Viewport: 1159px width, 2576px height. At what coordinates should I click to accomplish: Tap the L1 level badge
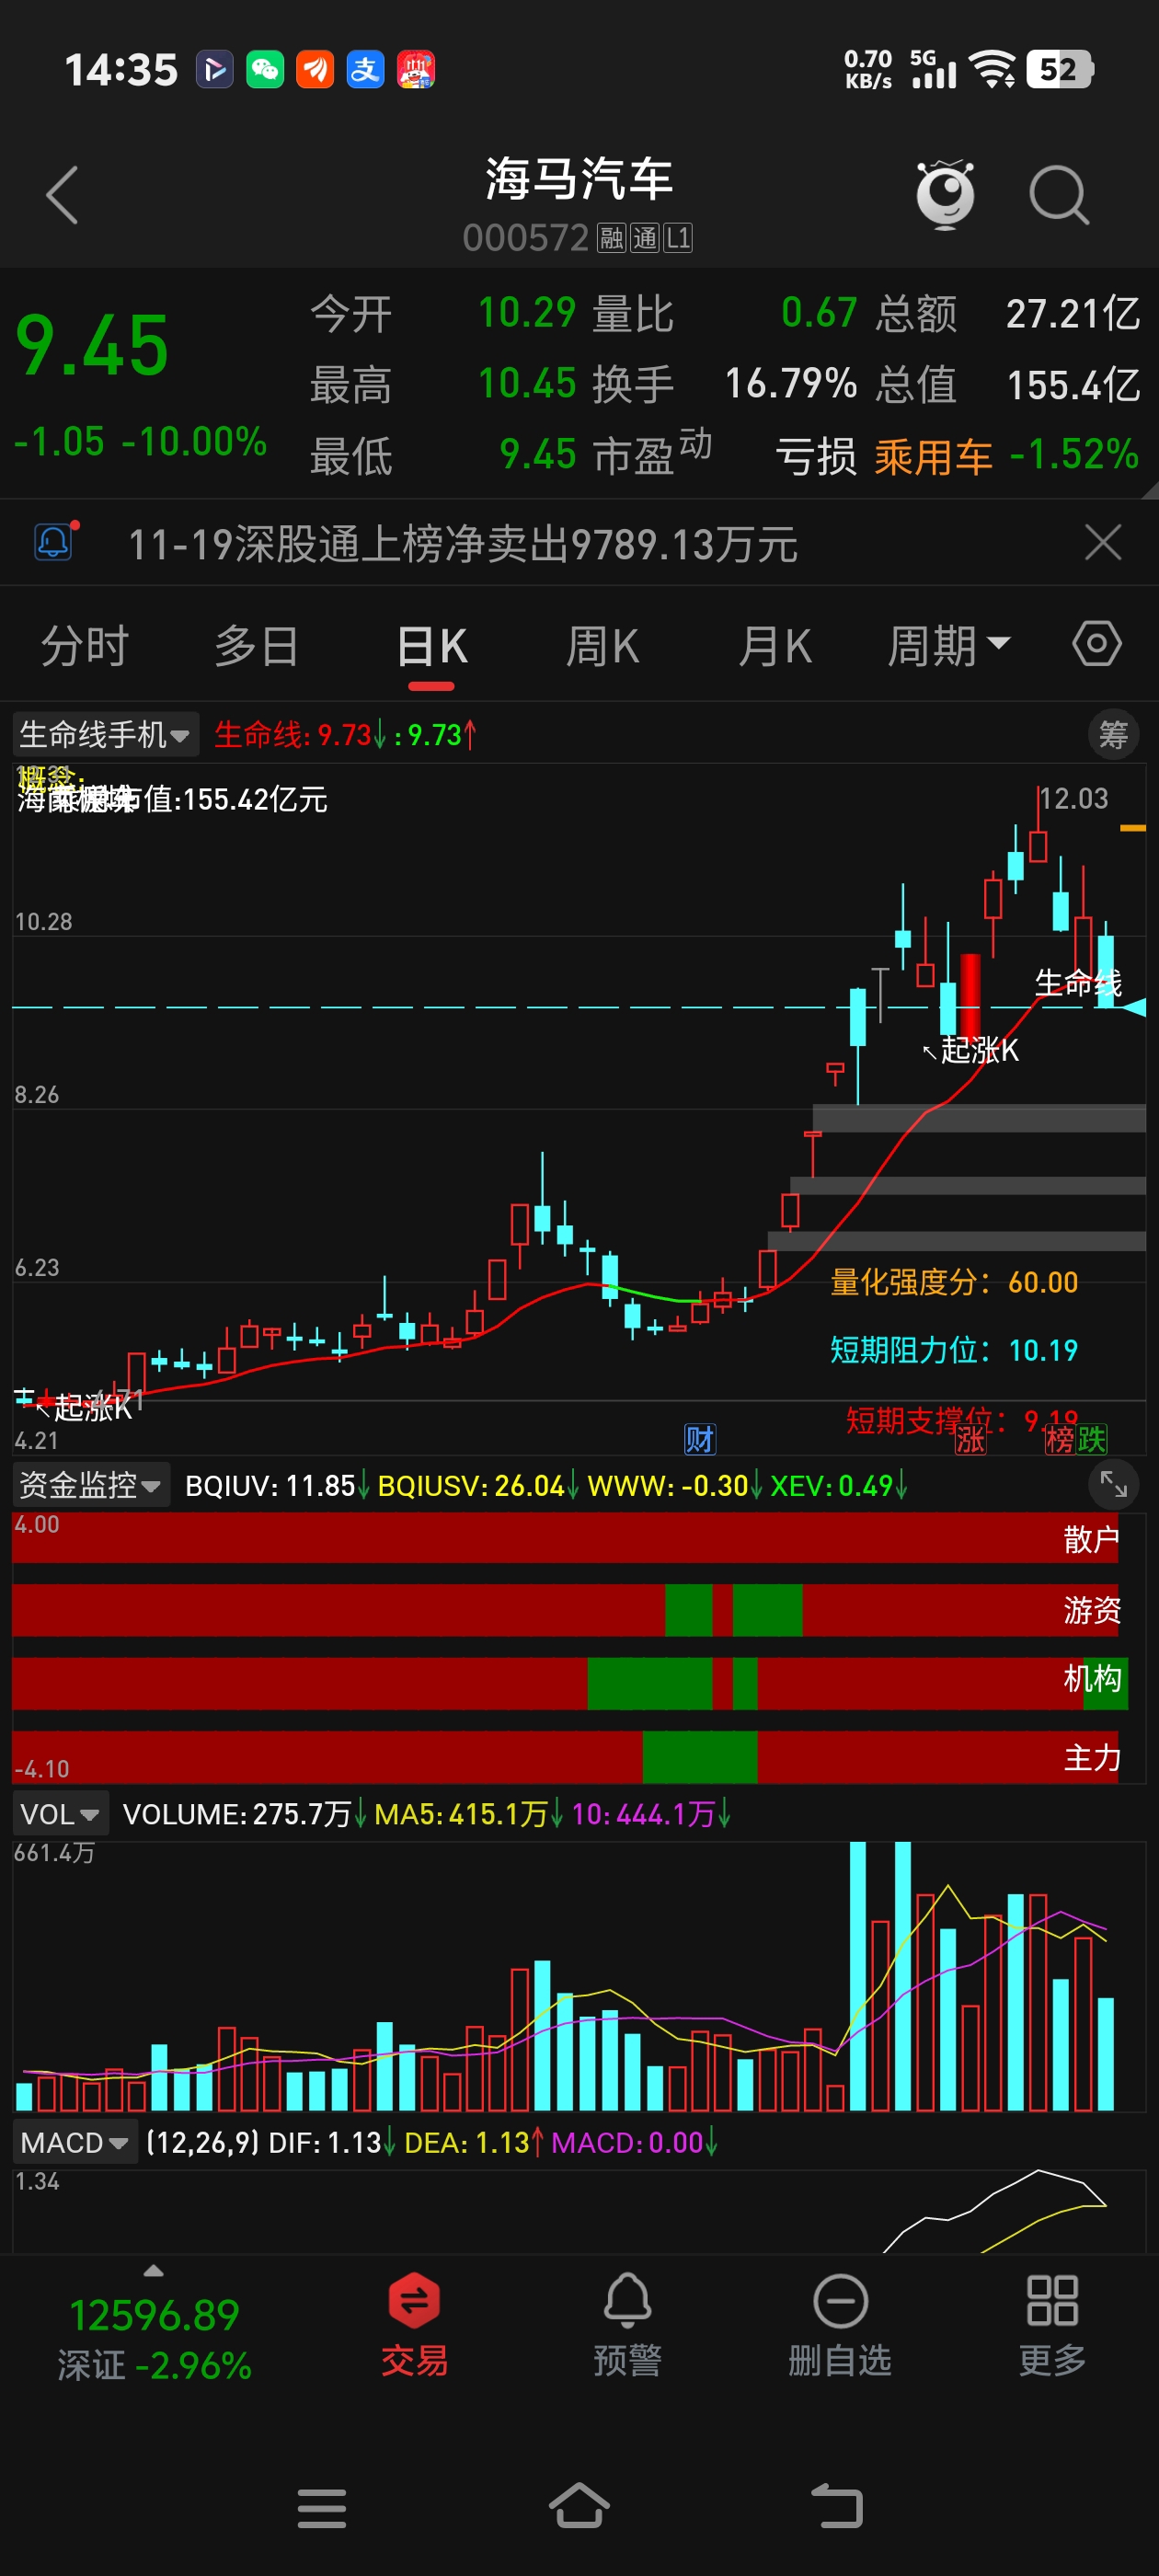point(678,238)
